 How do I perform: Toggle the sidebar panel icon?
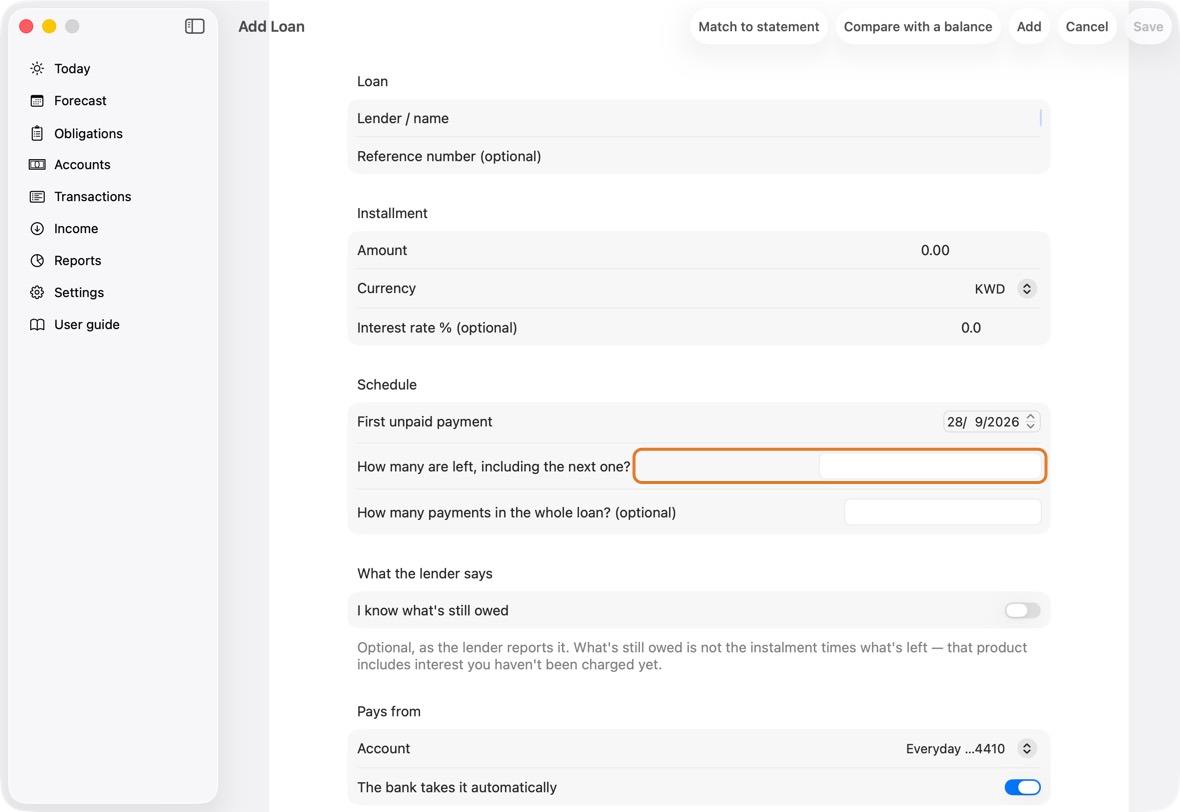194,26
